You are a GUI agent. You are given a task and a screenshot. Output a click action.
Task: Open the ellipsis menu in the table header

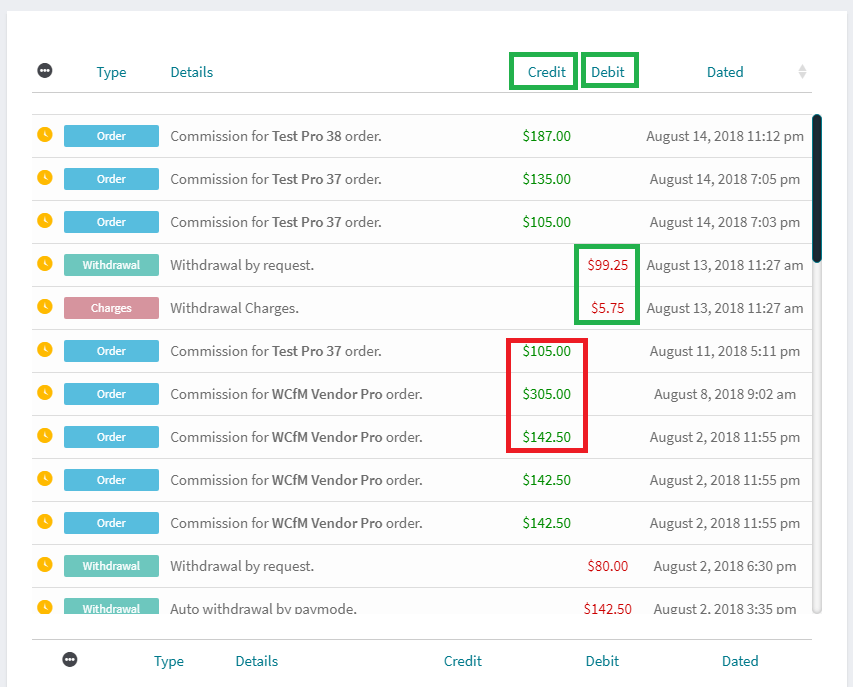(x=44, y=70)
